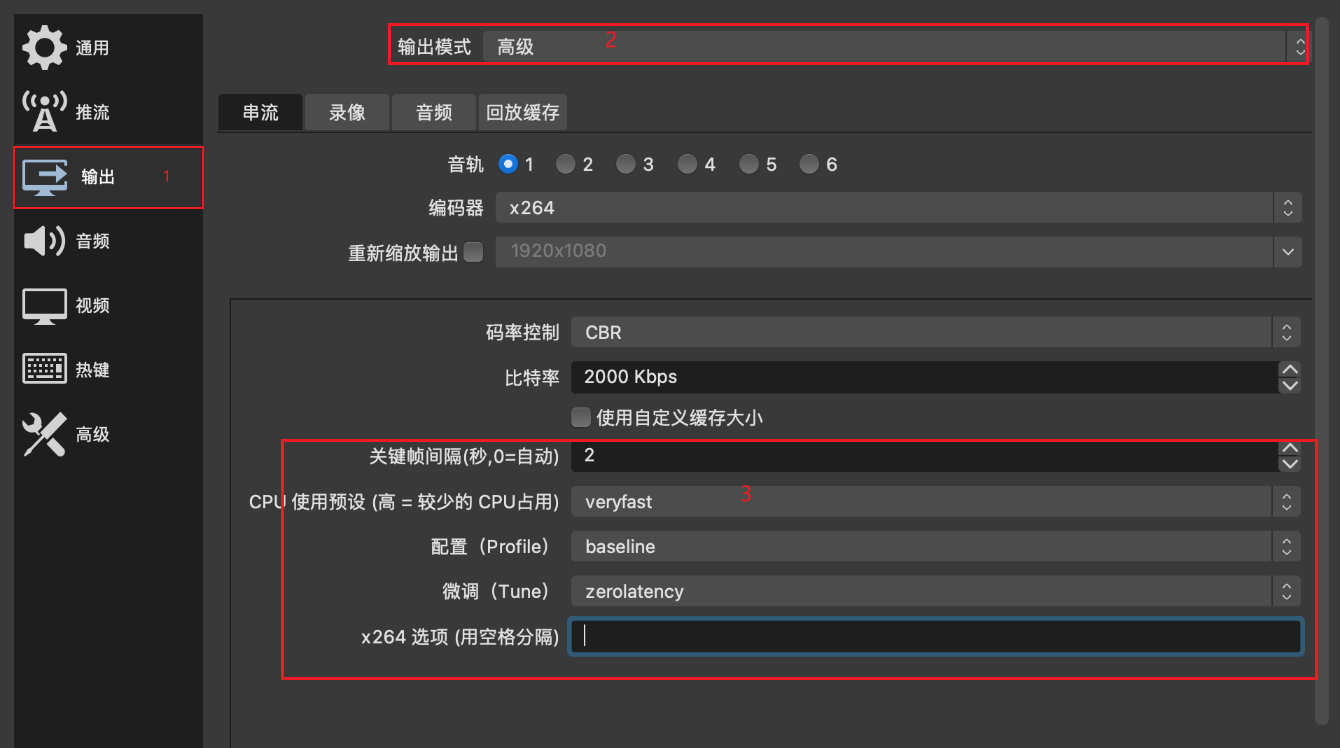Screen dimensions: 1340x748
Task: Open the CPU 使用预设 veryfast dropdown
Action: coord(936,502)
